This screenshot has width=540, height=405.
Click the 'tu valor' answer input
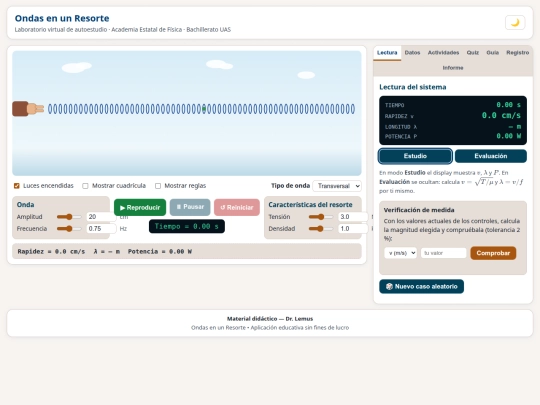[443, 253]
